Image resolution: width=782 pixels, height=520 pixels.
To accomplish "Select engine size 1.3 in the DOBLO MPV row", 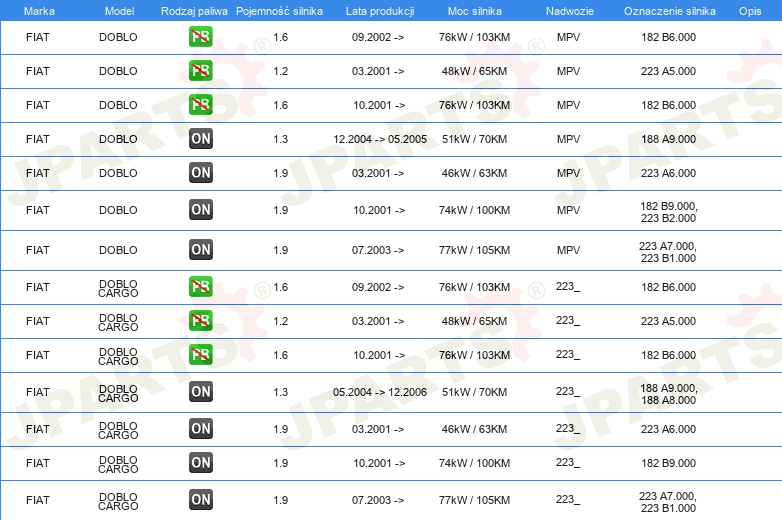I will click(x=280, y=139).
